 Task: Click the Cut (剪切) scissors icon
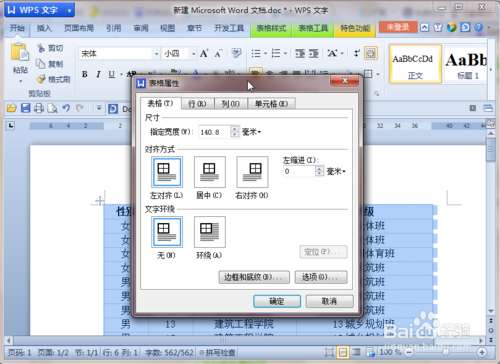point(41,48)
